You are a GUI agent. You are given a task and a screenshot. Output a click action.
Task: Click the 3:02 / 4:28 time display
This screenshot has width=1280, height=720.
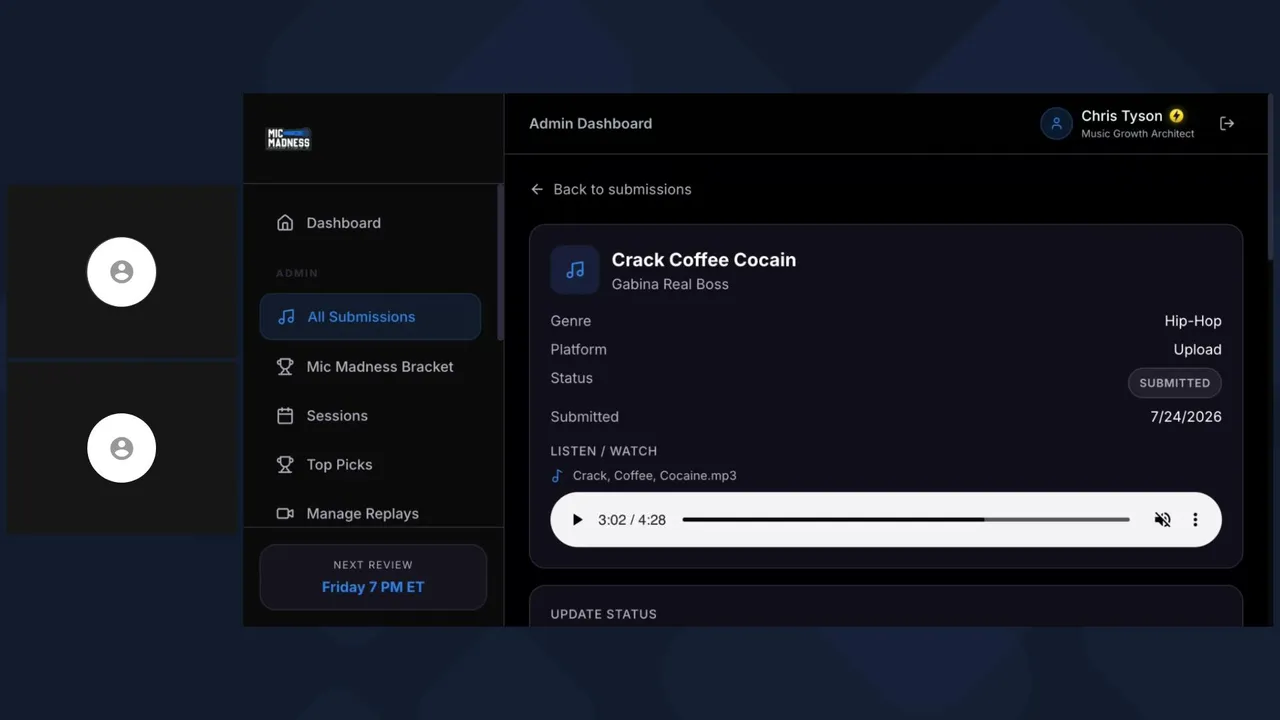coord(632,520)
